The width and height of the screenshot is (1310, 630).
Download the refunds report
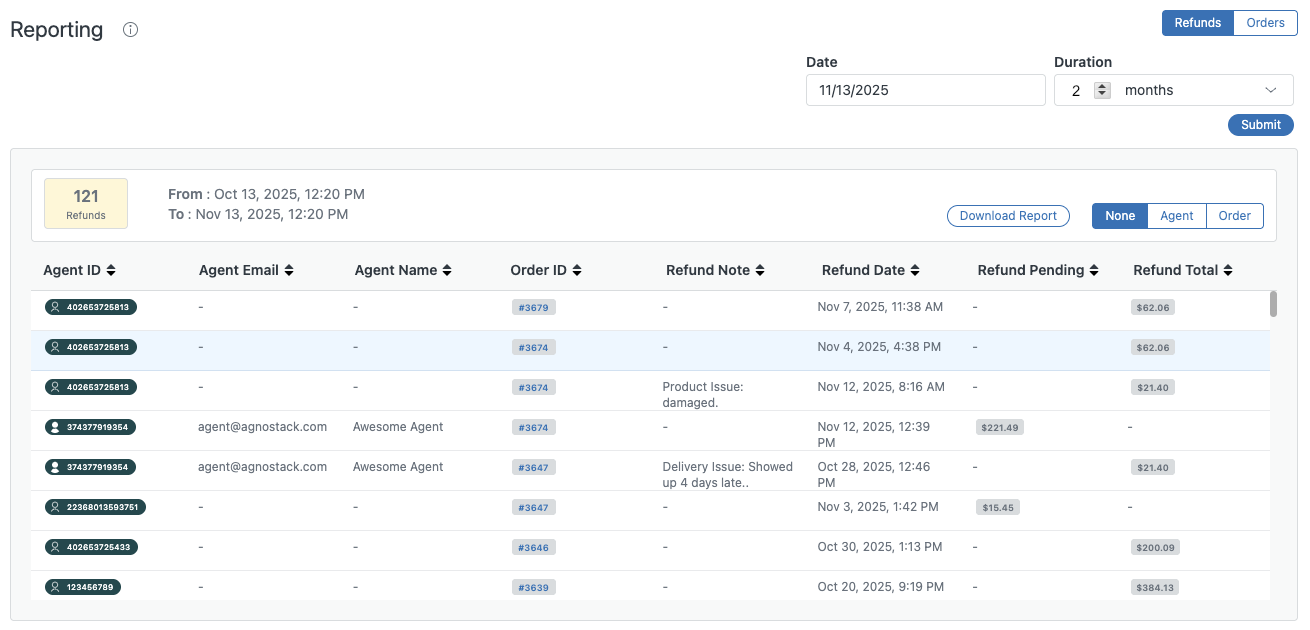(1008, 215)
